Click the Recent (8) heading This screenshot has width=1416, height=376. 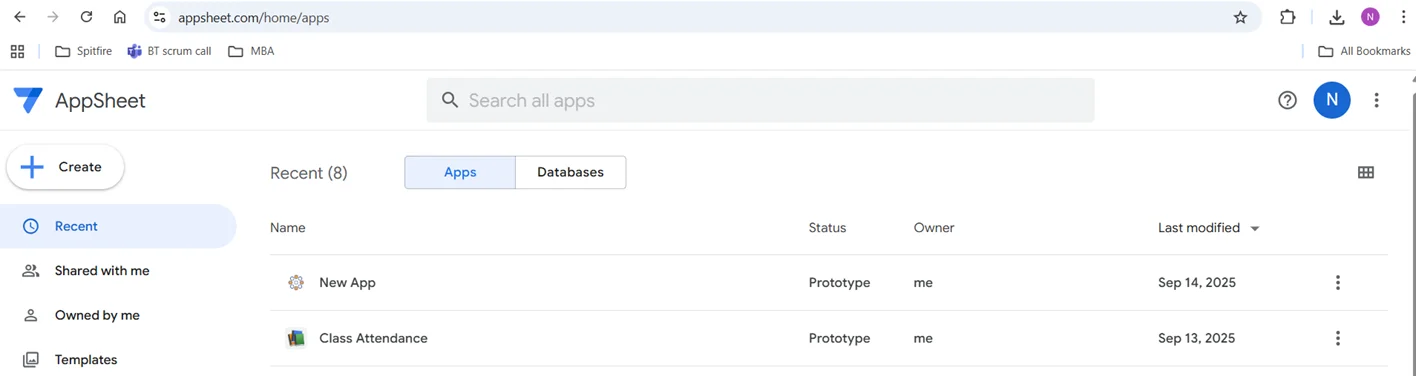click(x=309, y=173)
